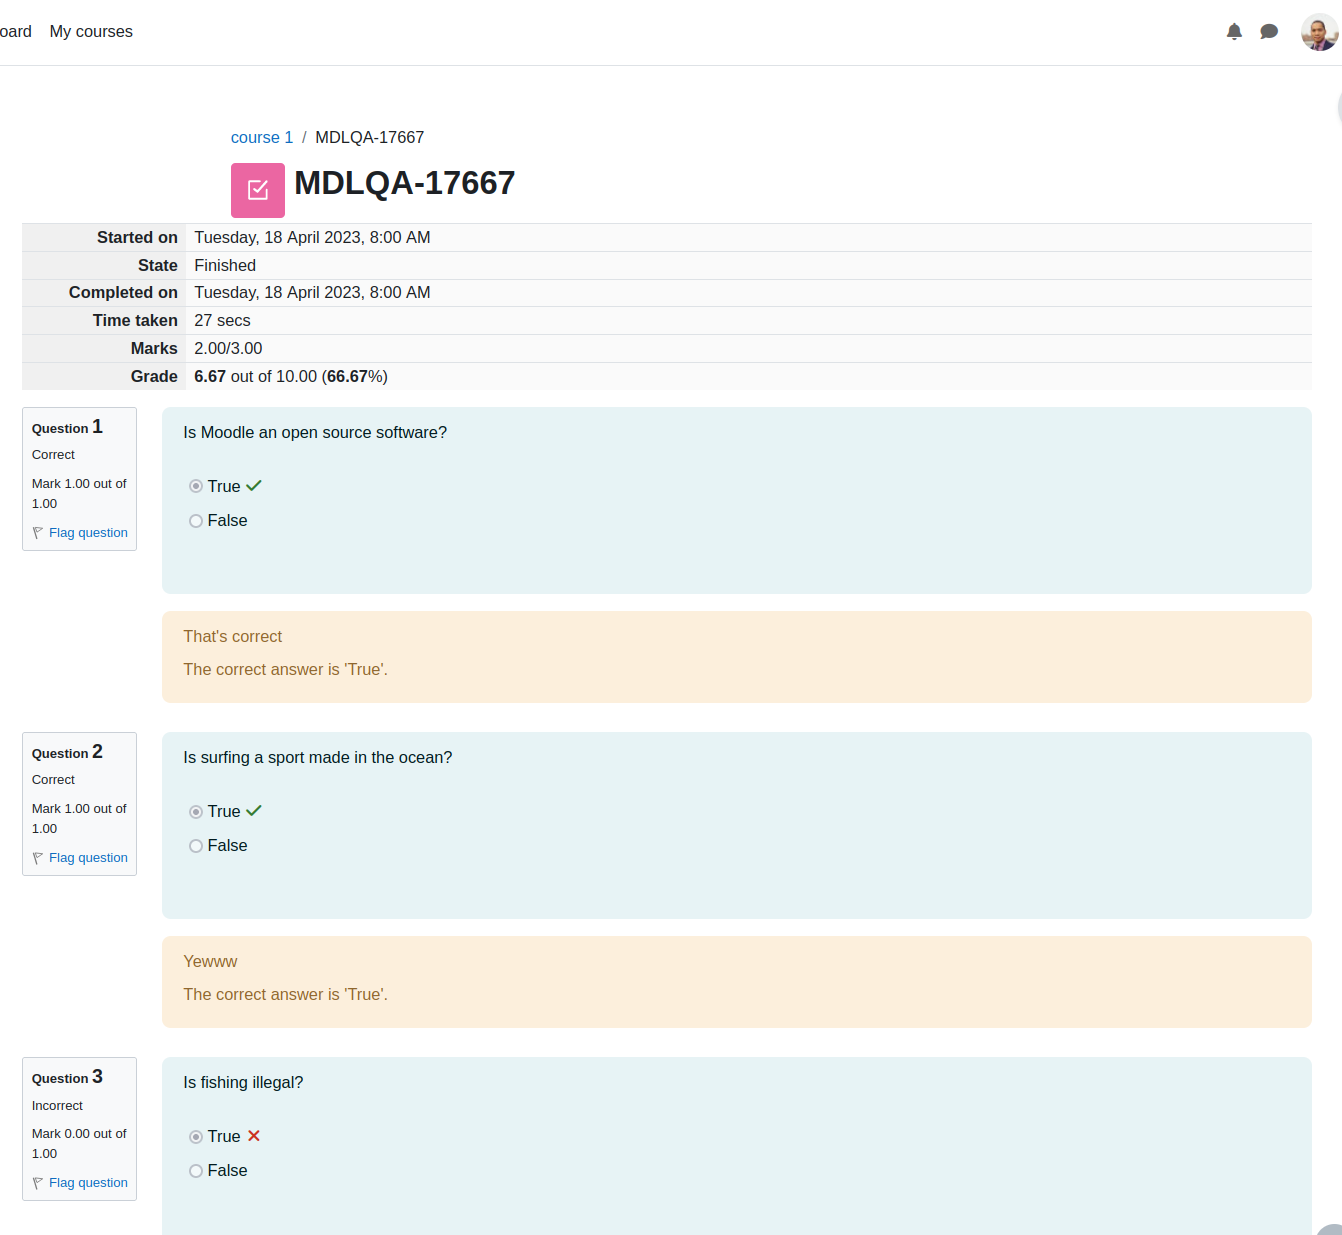This screenshot has width=1342, height=1235.
Task: Select False radio for fishing illegal question
Action: 196,1171
